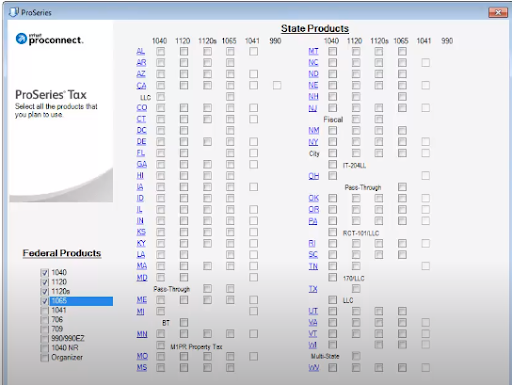The height and width of the screenshot is (385, 512).
Task: Open the TX state link
Action: (x=313, y=289)
